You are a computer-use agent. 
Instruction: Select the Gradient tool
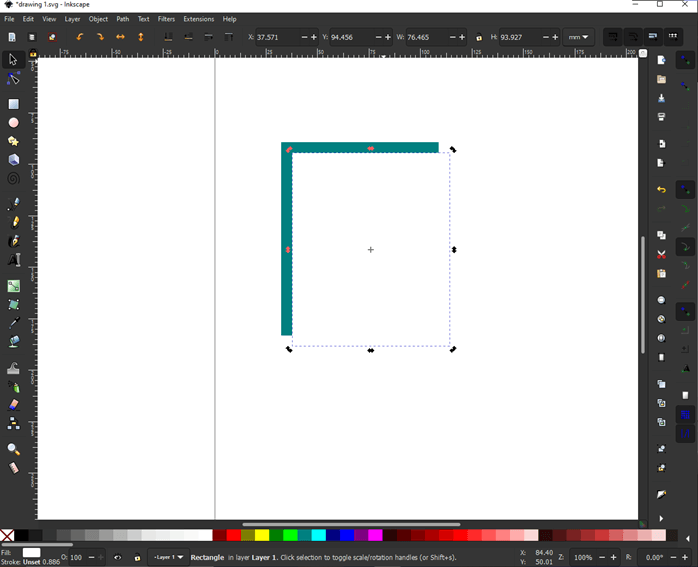tap(13, 286)
